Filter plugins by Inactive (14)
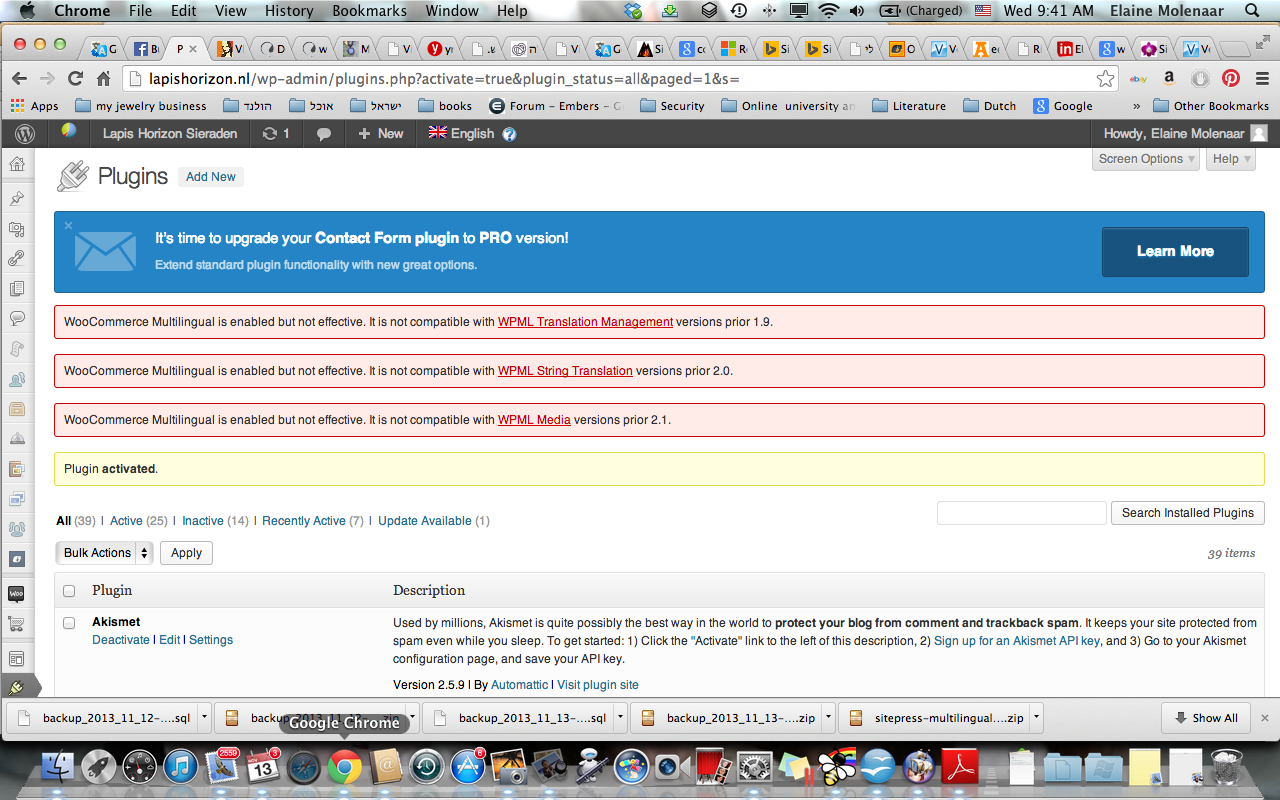The image size is (1280, 800). [x=215, y=521]
